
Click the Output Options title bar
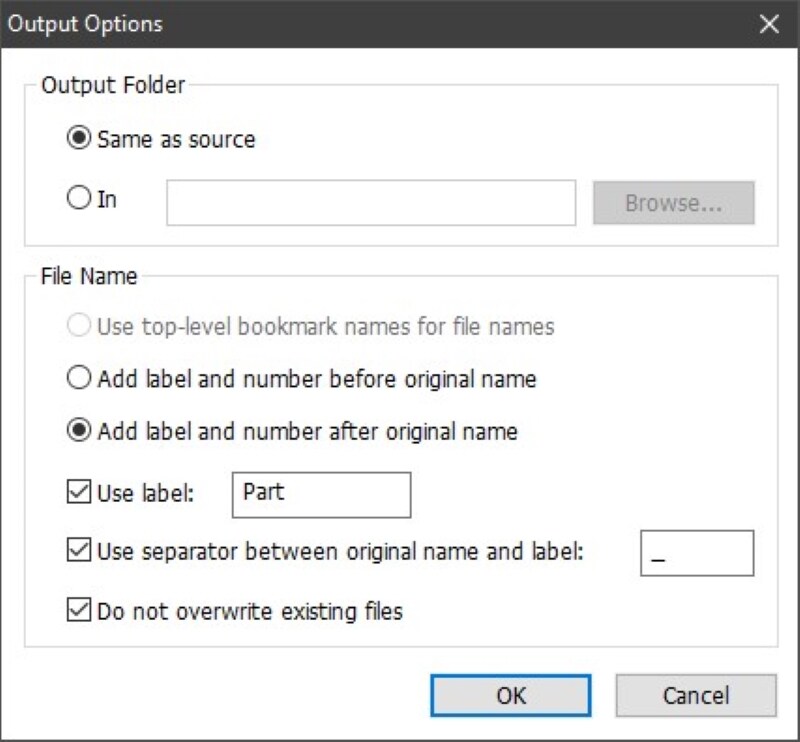click(300, 24)
